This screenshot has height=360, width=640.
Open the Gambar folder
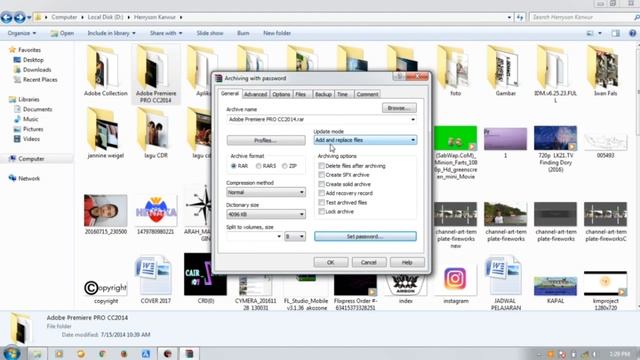pos(505,71)
